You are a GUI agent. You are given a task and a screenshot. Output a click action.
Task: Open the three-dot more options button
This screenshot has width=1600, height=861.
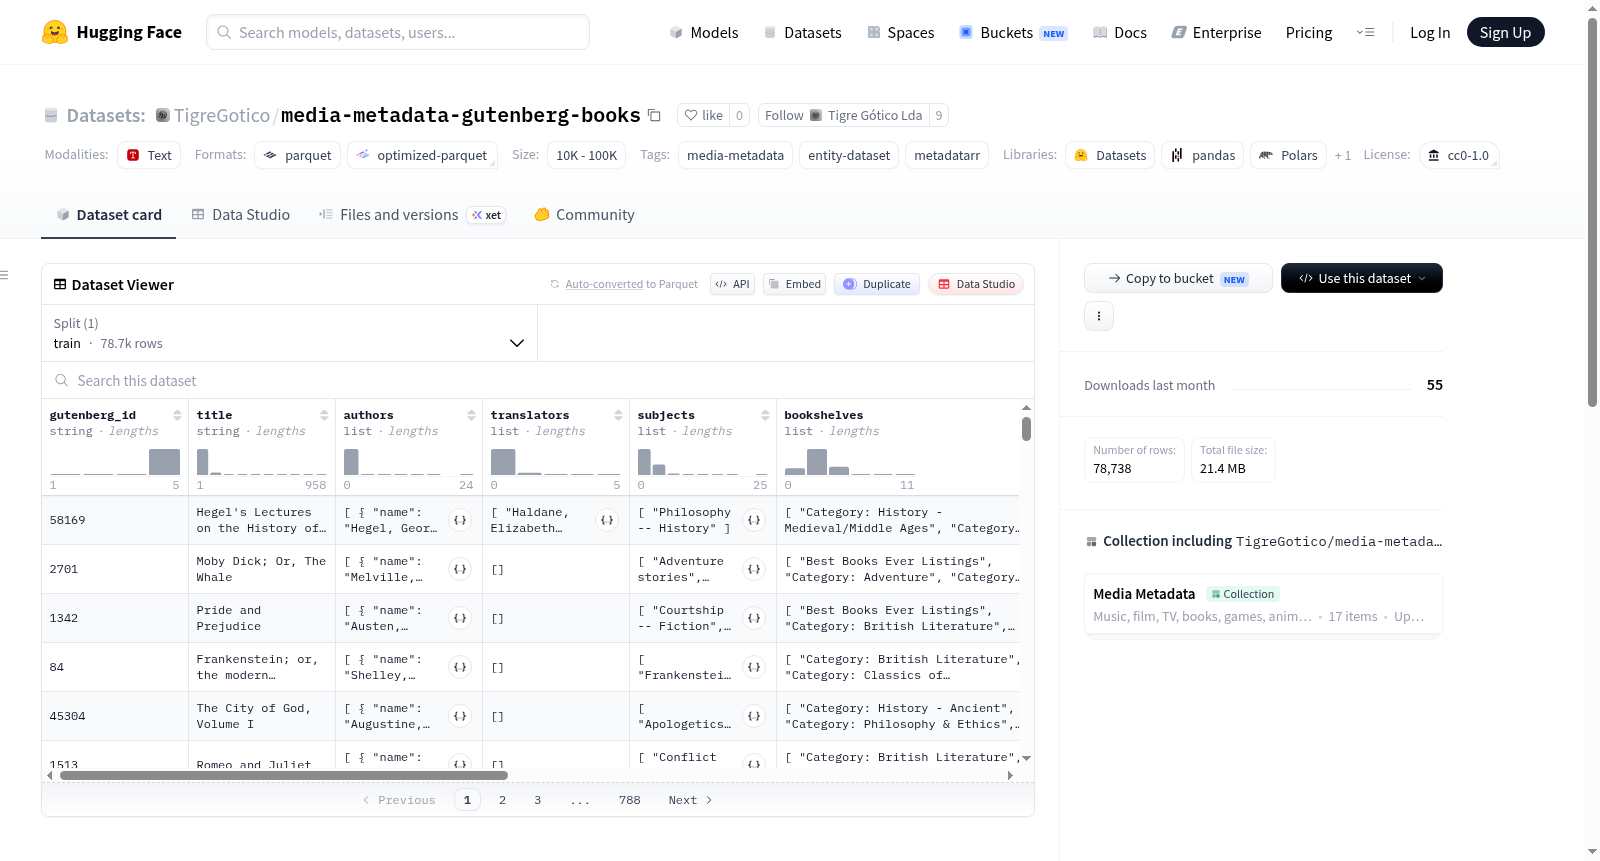click(1099, 316)
